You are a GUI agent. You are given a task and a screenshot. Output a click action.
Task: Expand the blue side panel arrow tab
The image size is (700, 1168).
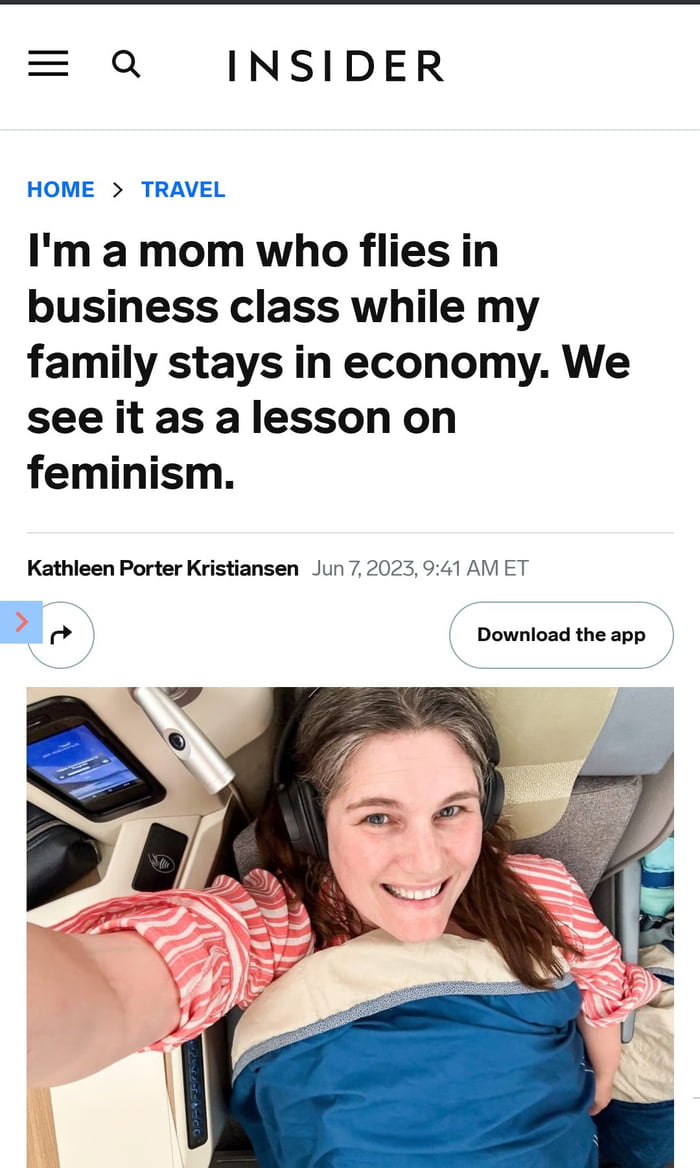point(21,622)
